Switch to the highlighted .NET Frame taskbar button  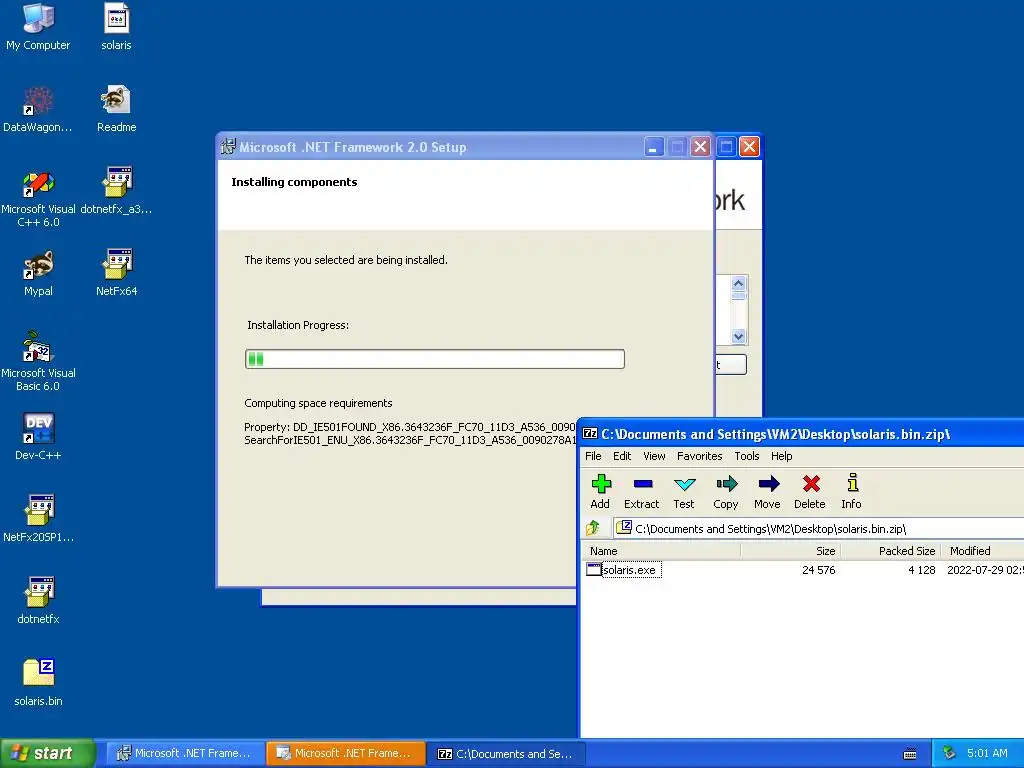(345, 754)
